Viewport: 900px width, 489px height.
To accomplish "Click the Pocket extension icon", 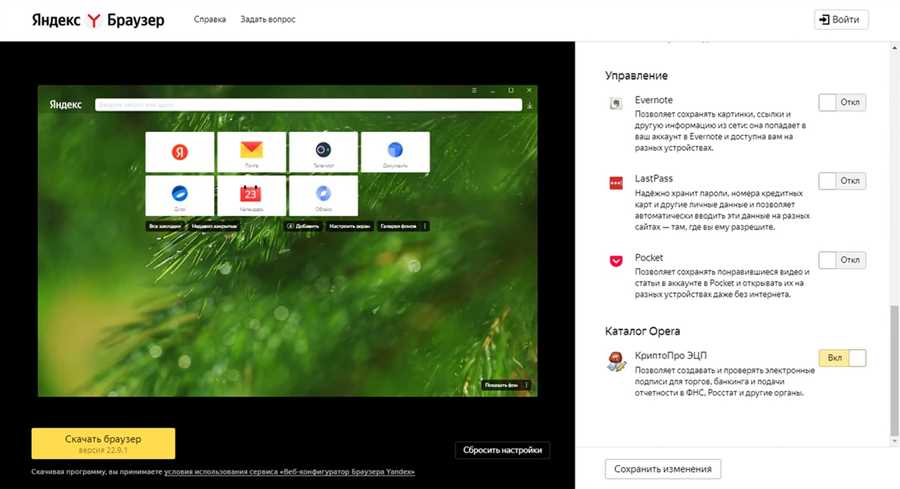I will tap(616, 261).
